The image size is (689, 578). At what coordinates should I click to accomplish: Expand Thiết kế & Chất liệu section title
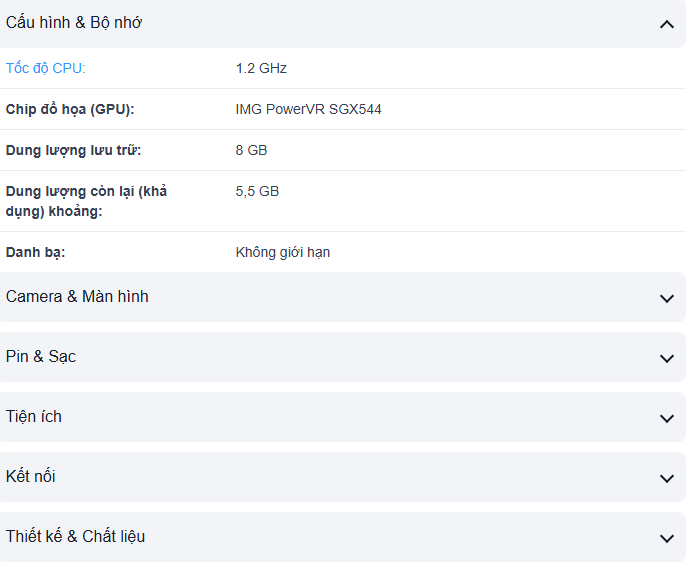[x=75, y=537]
